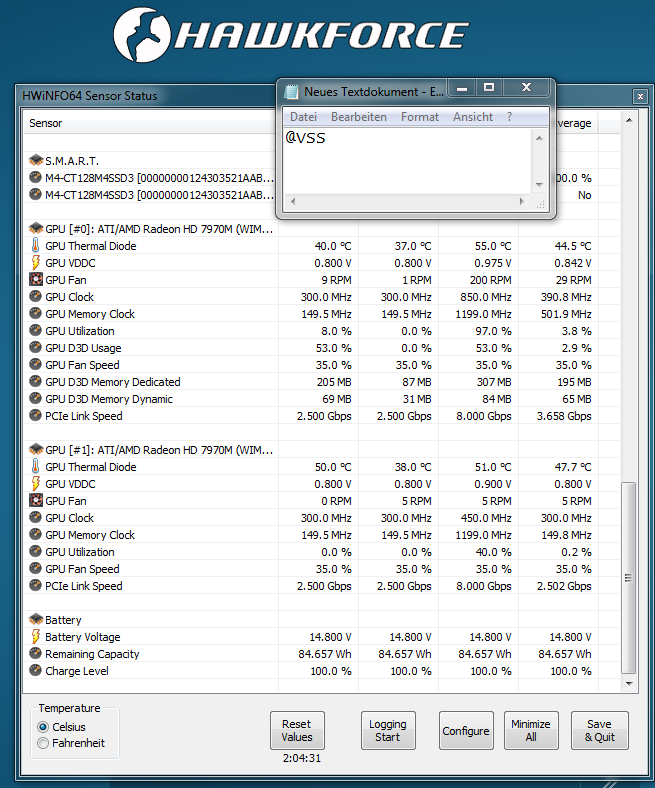655x788 pixels.
Task: Click sensor list scroll up arrow
Action: 629,120
